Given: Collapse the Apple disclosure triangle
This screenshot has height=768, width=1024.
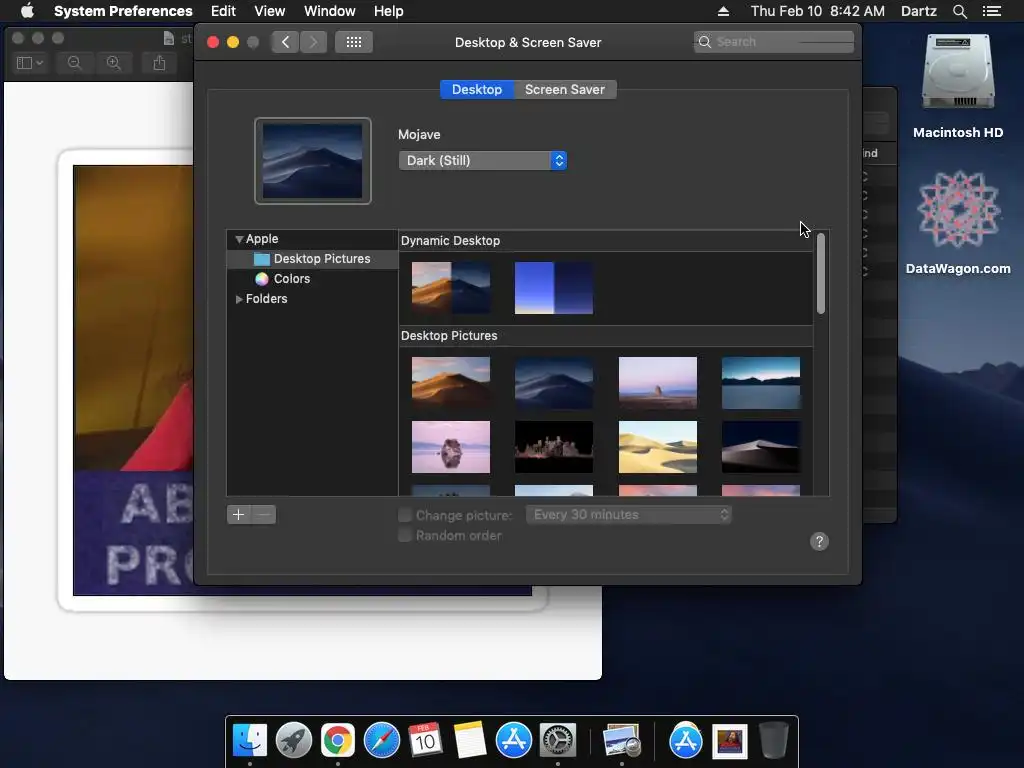Looking at the screenshot, I should [x=239, y=240].
